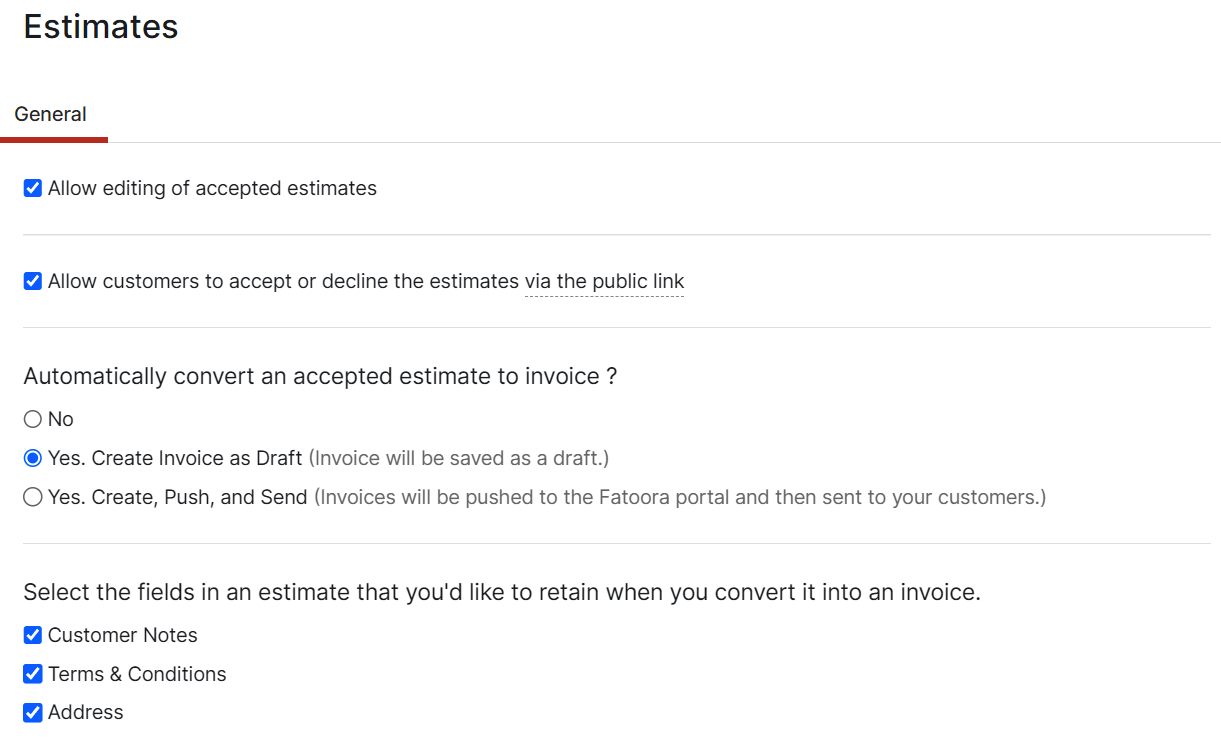Image resolution: width=1221 pixels, height=752 pixels.
Task: Untick the Address checkbox
Action: [33, 713]
